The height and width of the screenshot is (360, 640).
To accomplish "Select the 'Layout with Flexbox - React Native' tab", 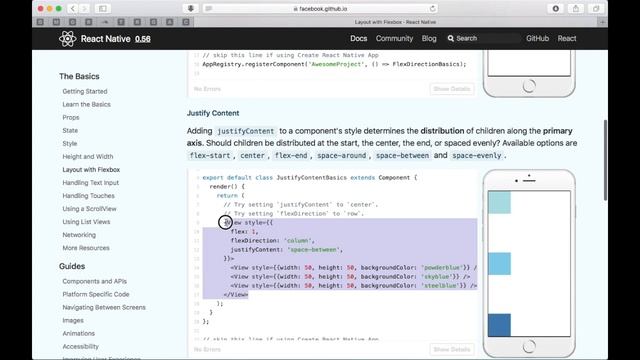I will coord(395,22).
